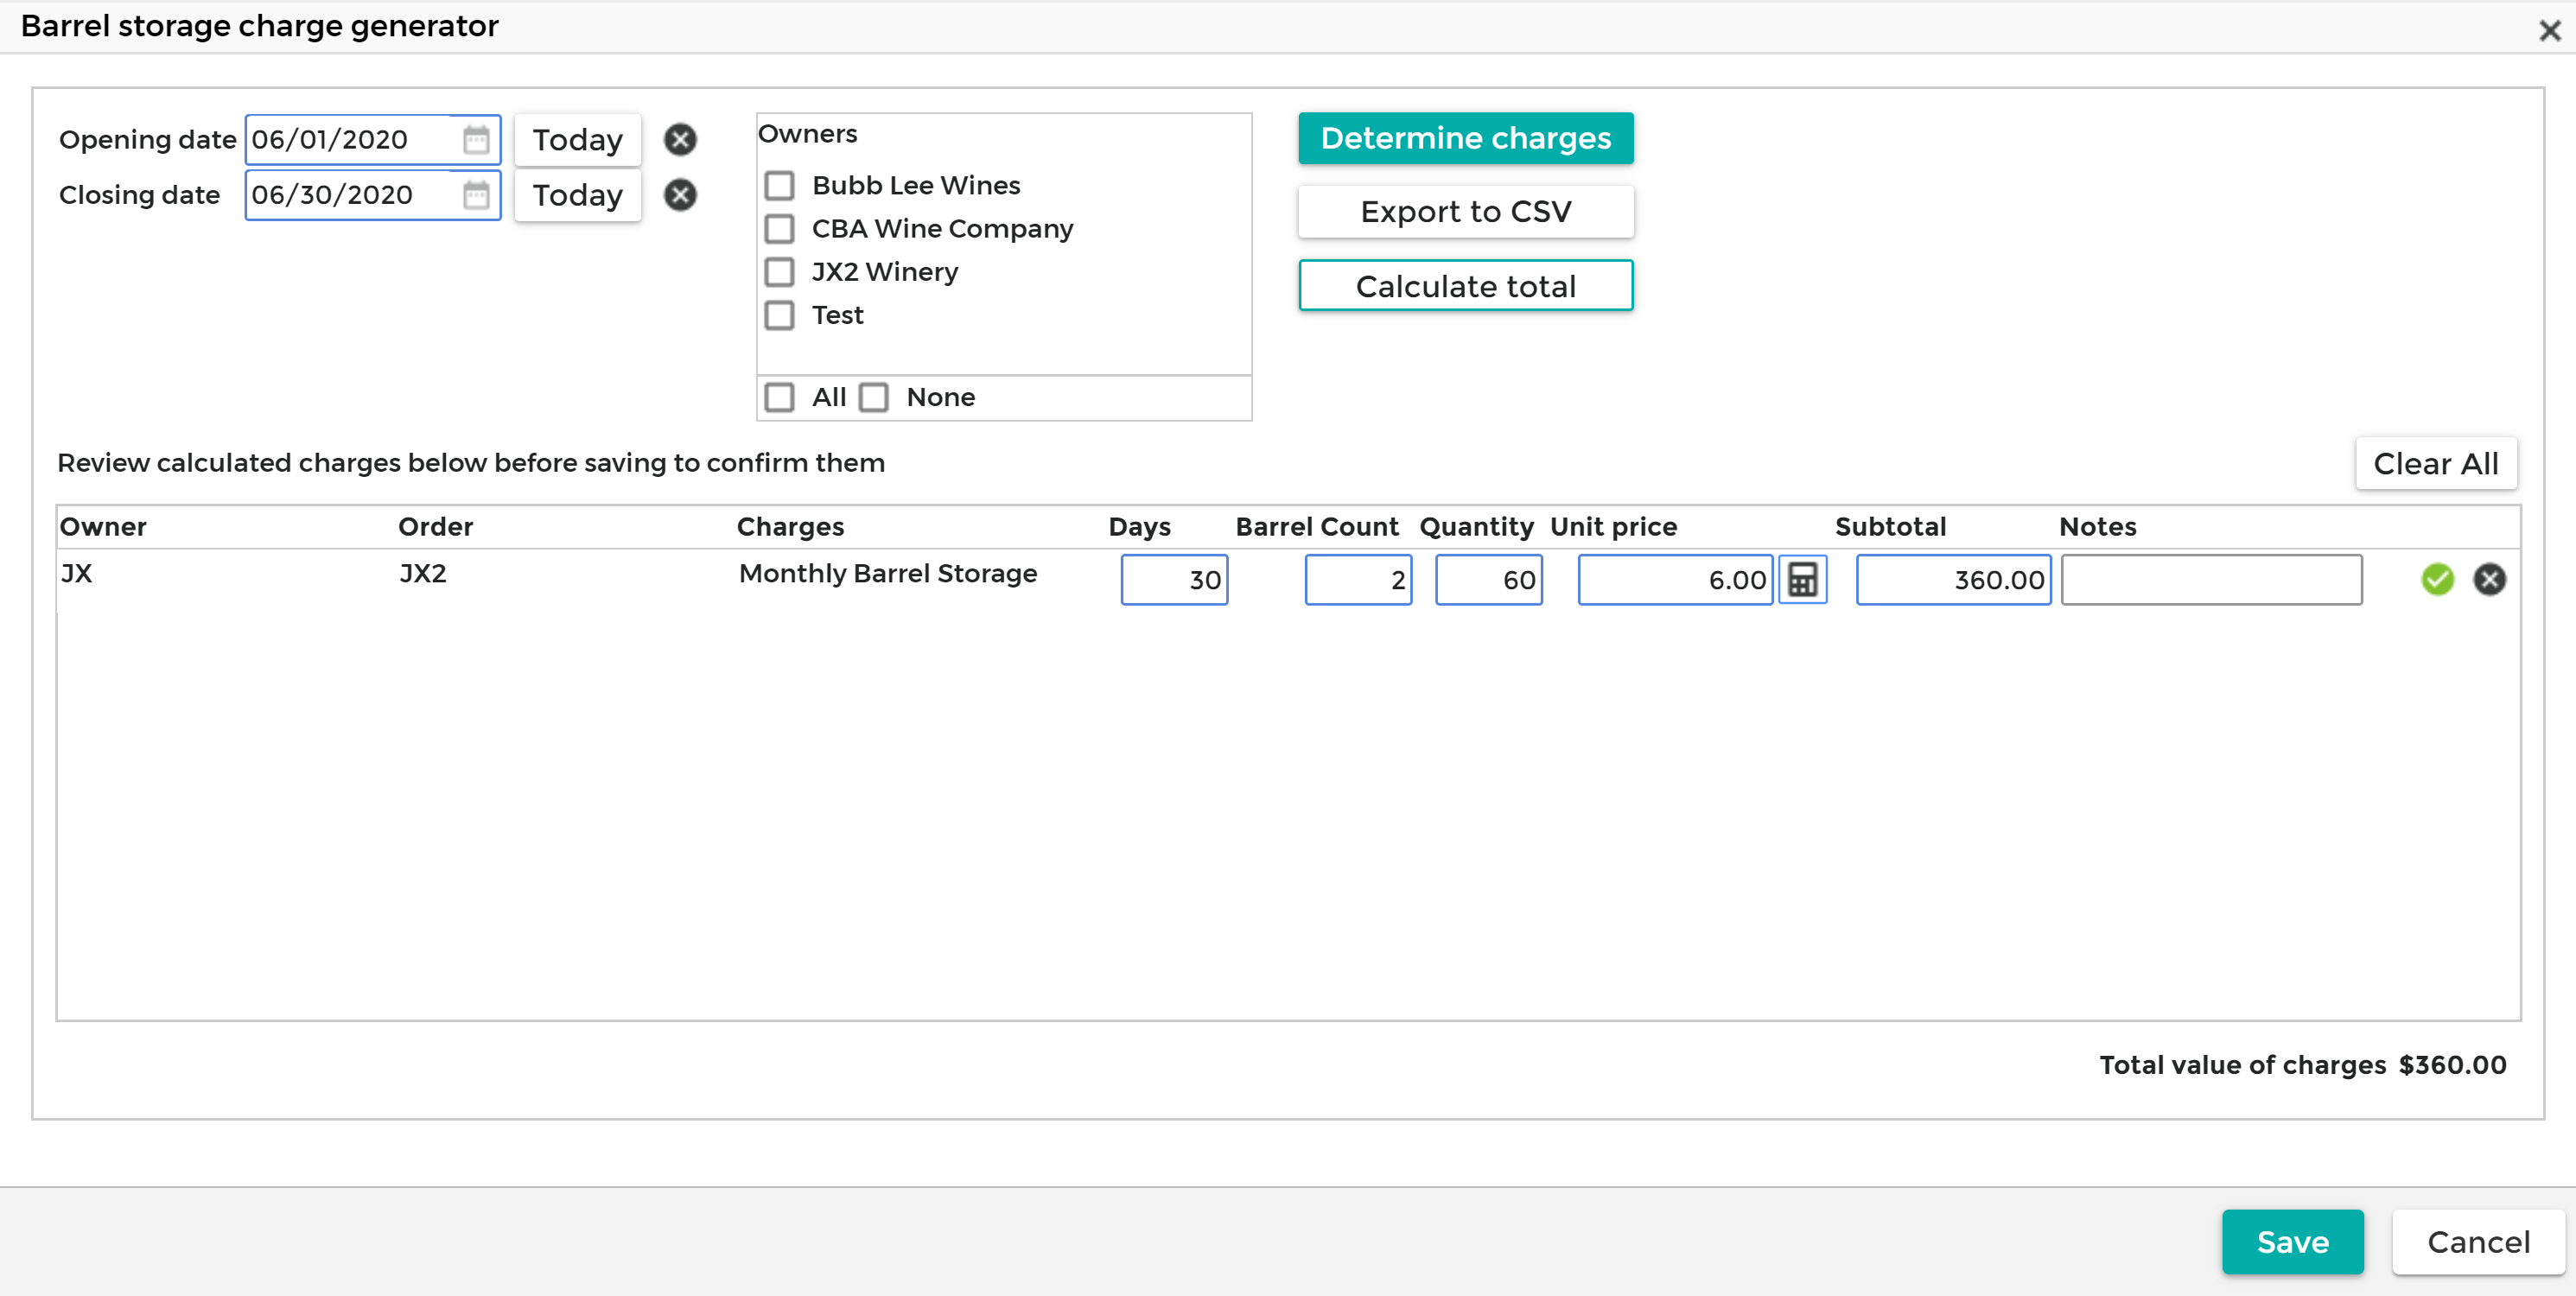The height and width of the screenshot is (1296, 2576).
Task: Tick the All owners checkbox
Action: point(779,397)
